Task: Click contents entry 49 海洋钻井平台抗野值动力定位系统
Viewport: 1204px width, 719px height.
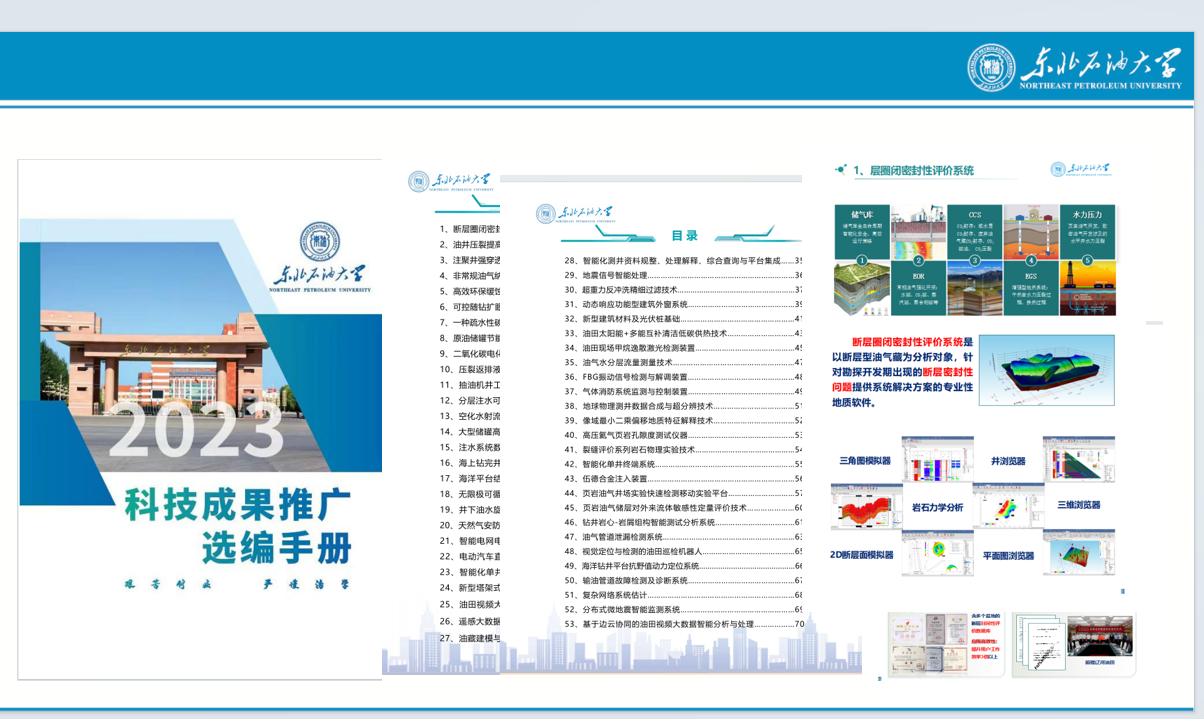Action: tap(684, 565)
